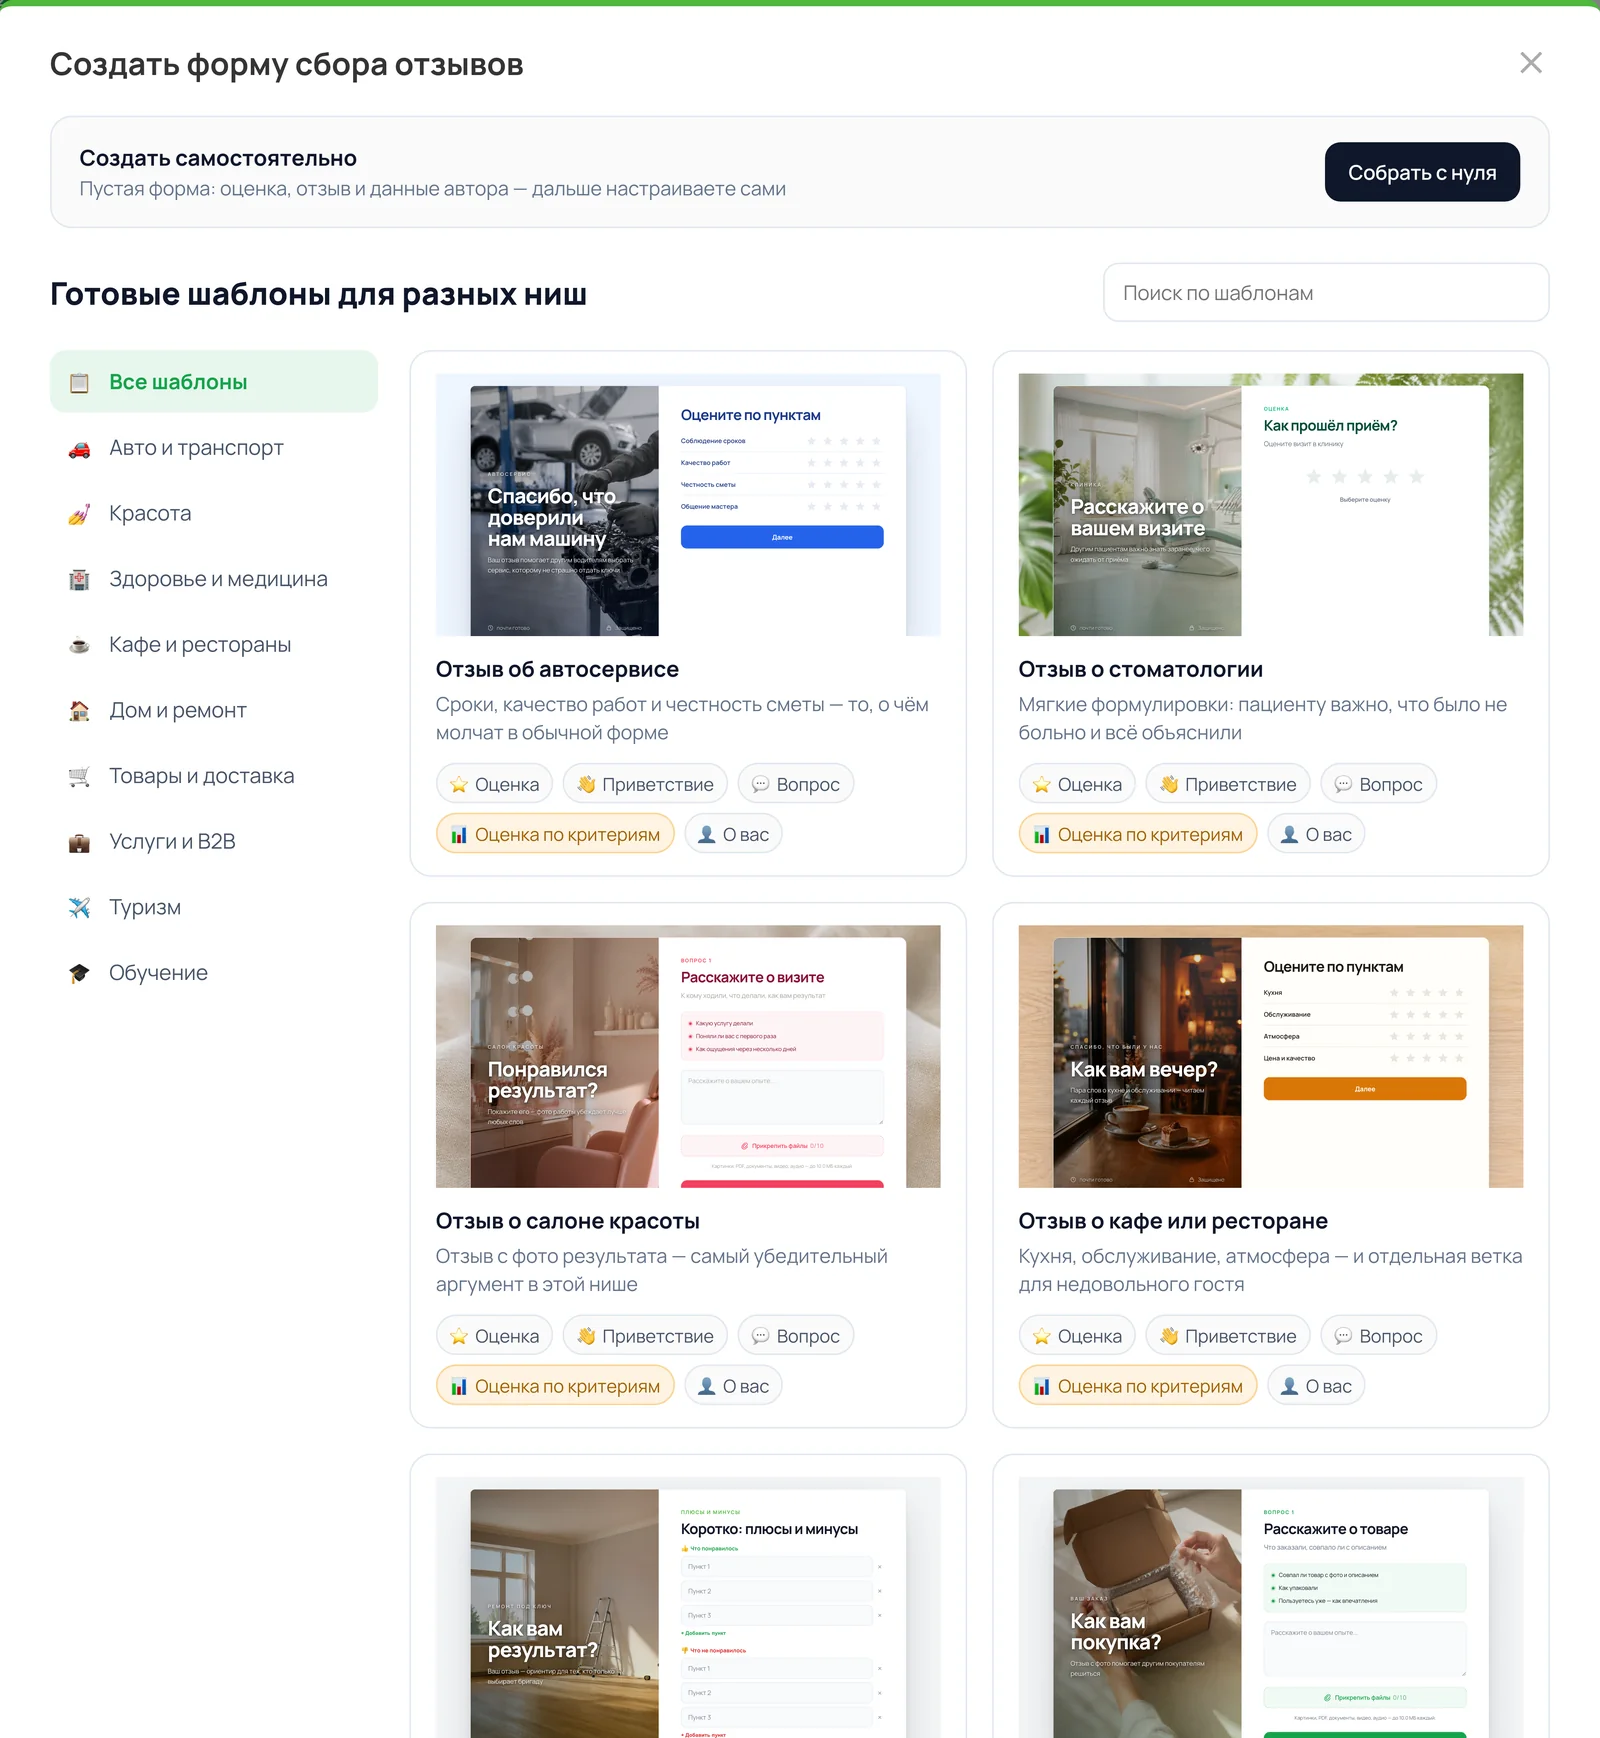Open the Авто и транспорт category

tap(214, 447)
